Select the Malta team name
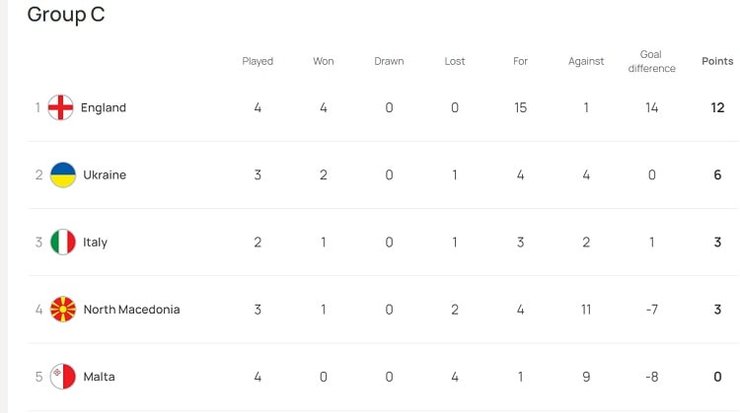The height and width of the screenshot is (413, 740). click(x=98, y=377)
